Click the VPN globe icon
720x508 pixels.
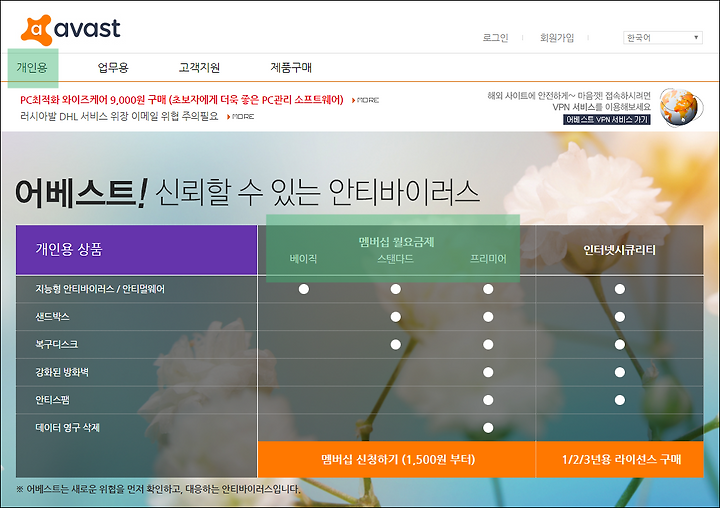681,107
